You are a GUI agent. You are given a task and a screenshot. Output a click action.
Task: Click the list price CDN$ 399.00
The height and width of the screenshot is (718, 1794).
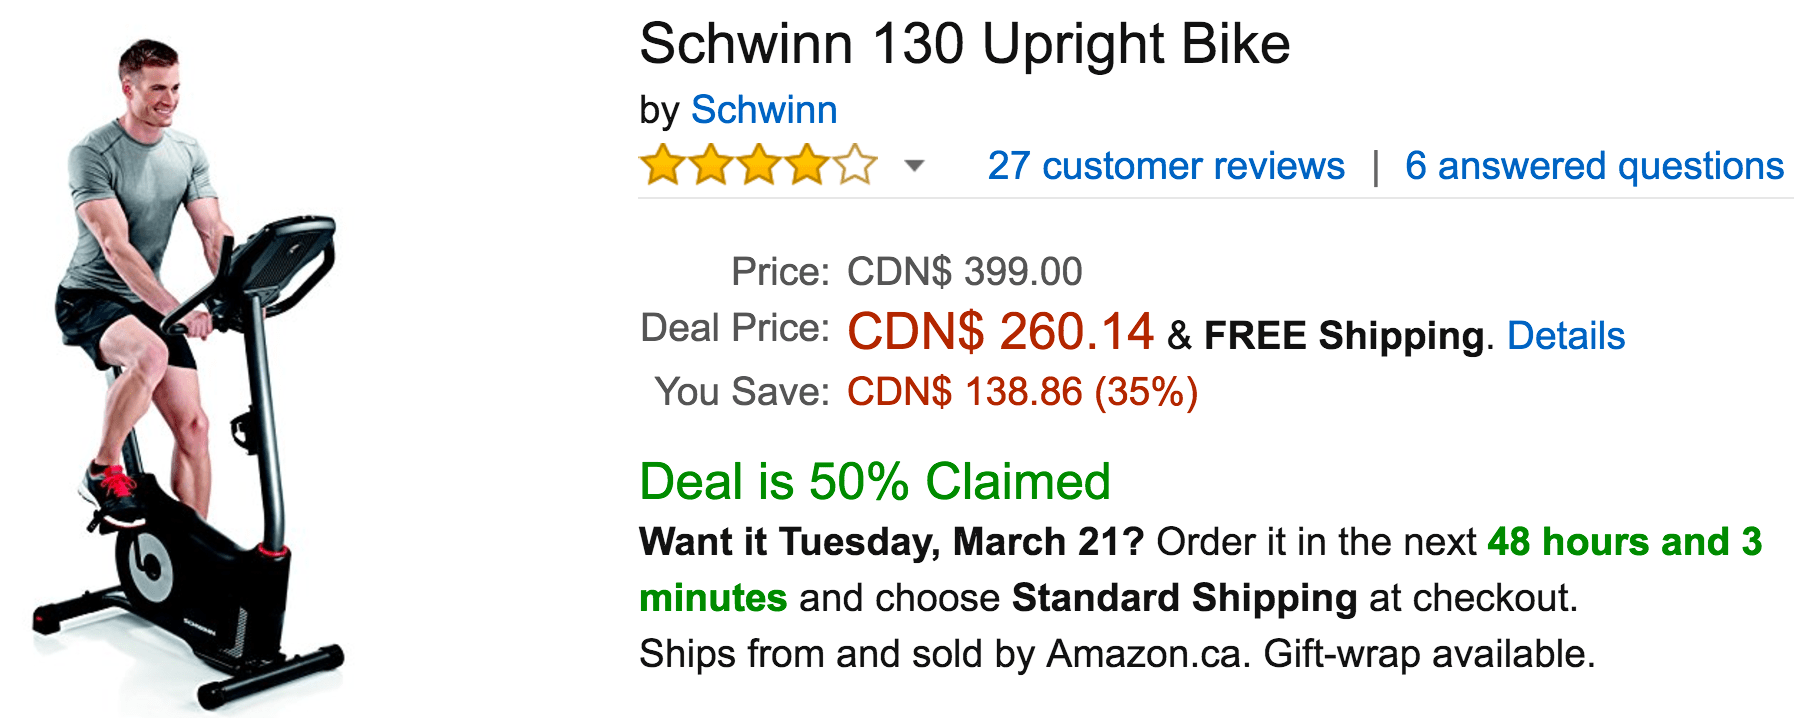pyautogui.click(x=964, y=272)
